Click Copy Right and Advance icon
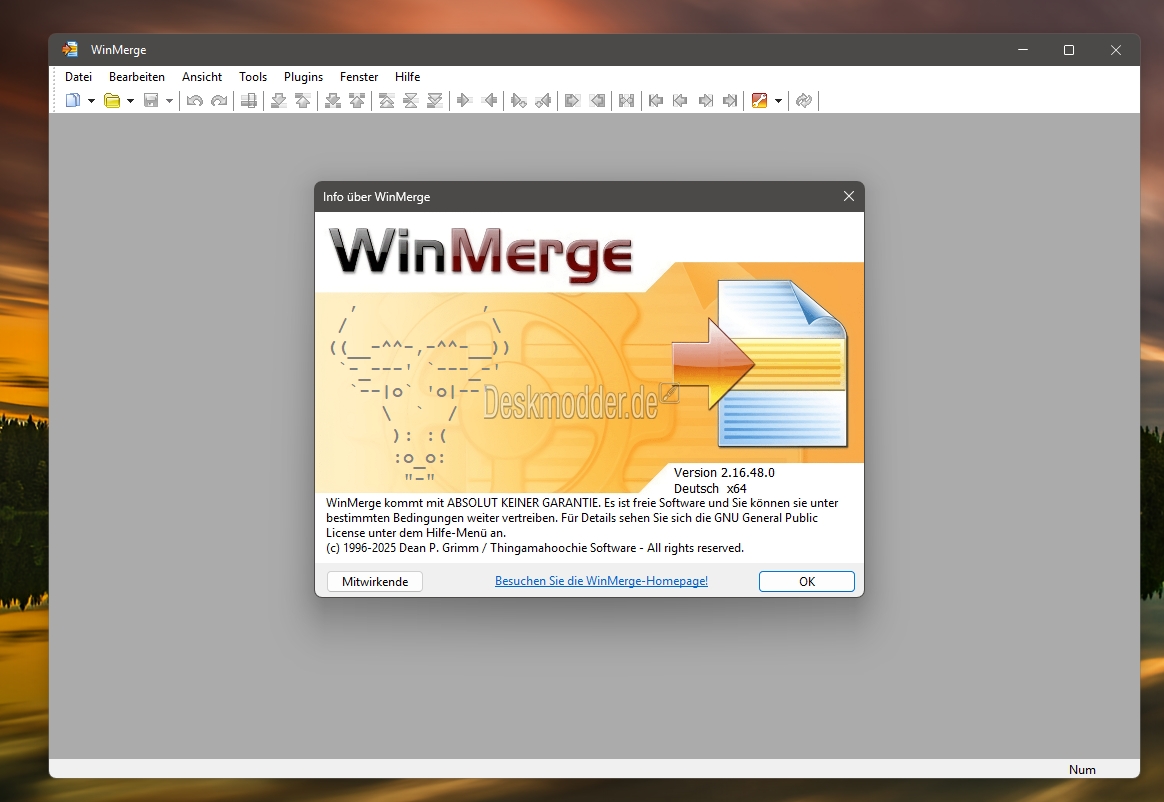The image size is (1164, 802). click(x=519, y=100)
